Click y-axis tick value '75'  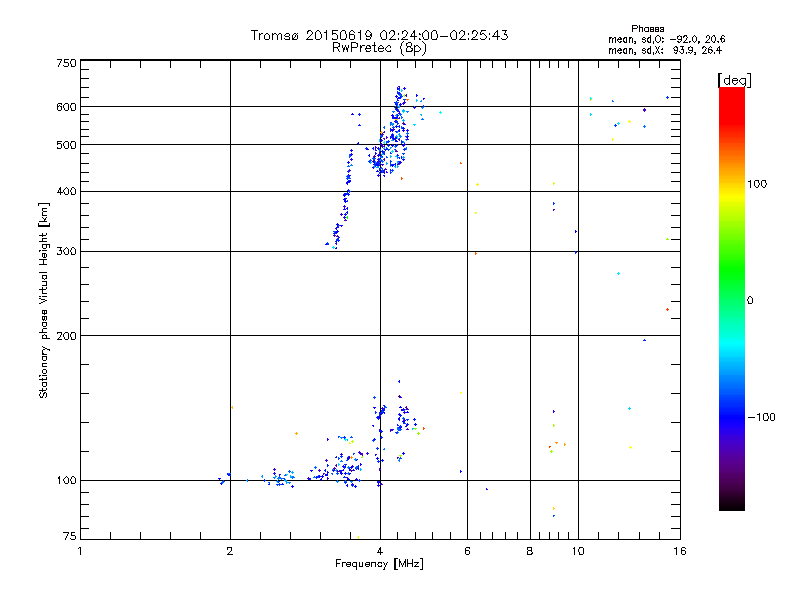click(x=70, y=536)
